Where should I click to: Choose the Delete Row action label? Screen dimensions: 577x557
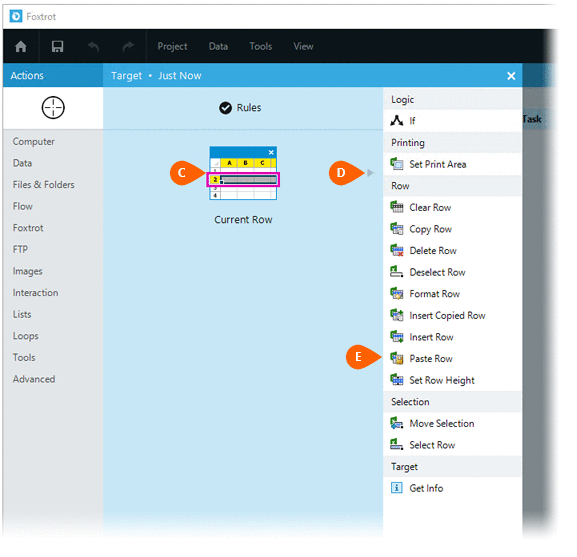[433, 251]
